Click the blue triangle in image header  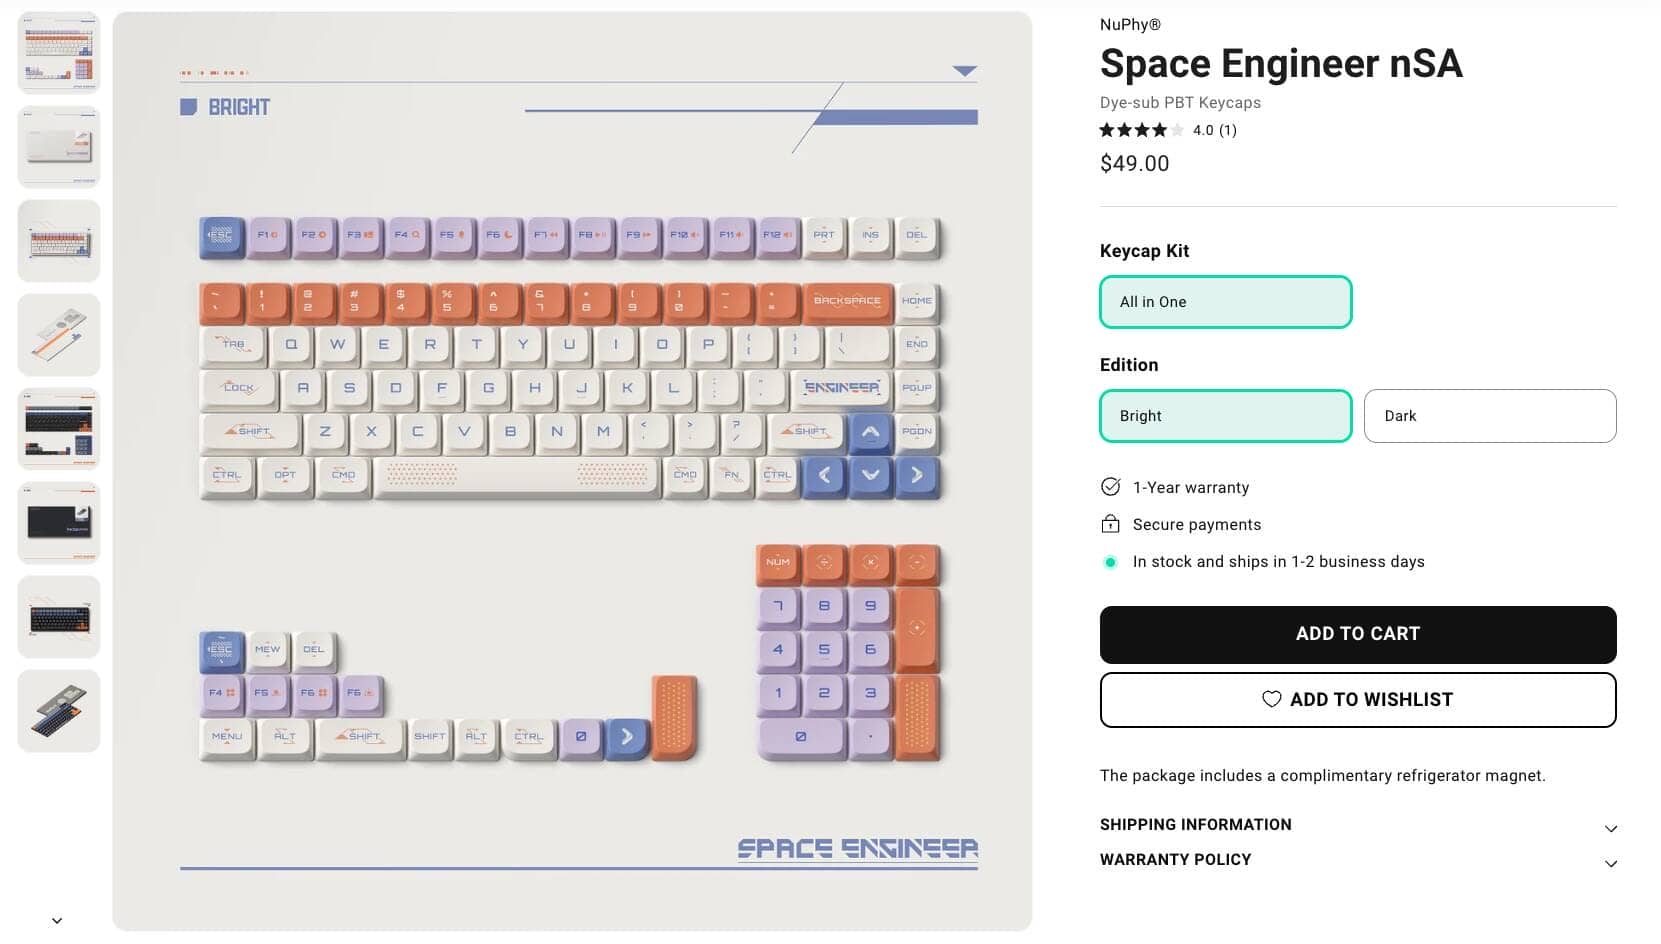click(x=964, y=71)
